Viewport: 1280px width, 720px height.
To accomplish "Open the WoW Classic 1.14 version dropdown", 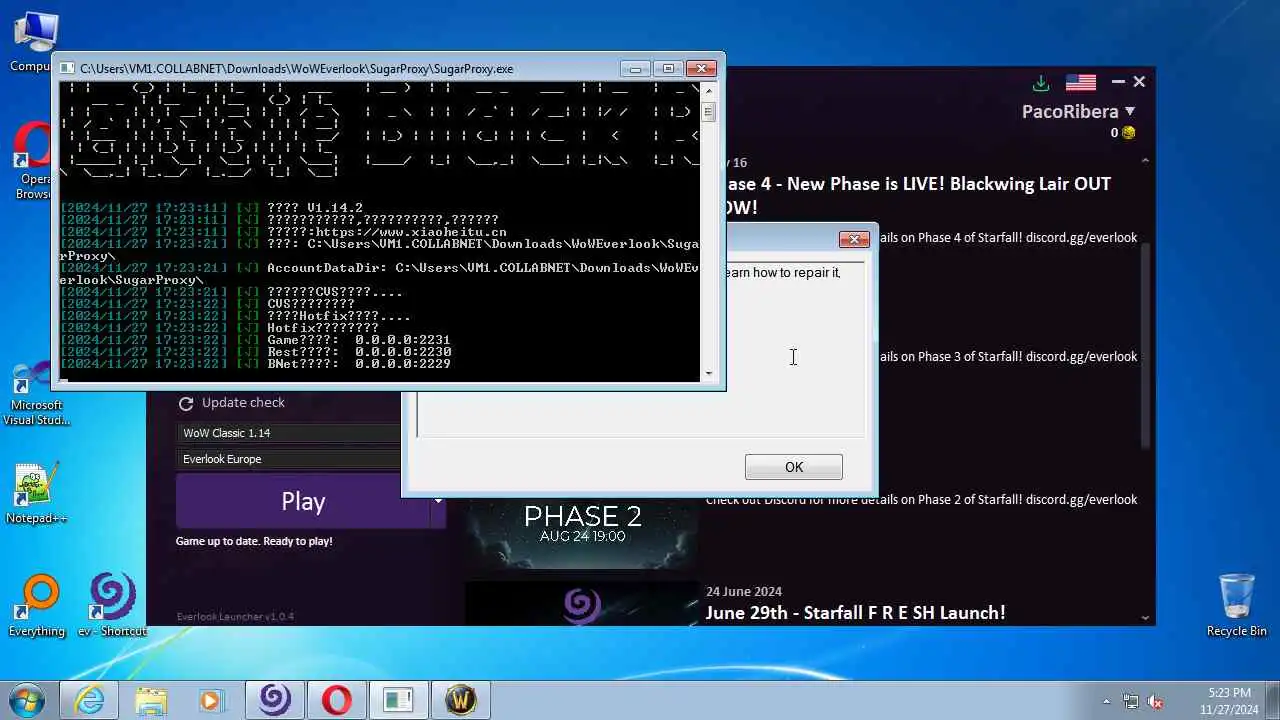I will point(289,433).
